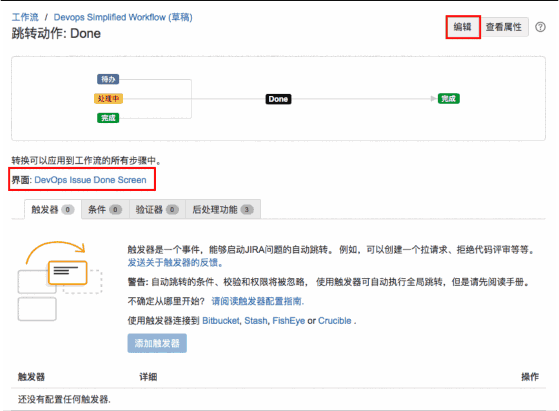This screenshot has width=559, height=411.
Task: Click the black Done transition label
Action: (x=278, y=99)
